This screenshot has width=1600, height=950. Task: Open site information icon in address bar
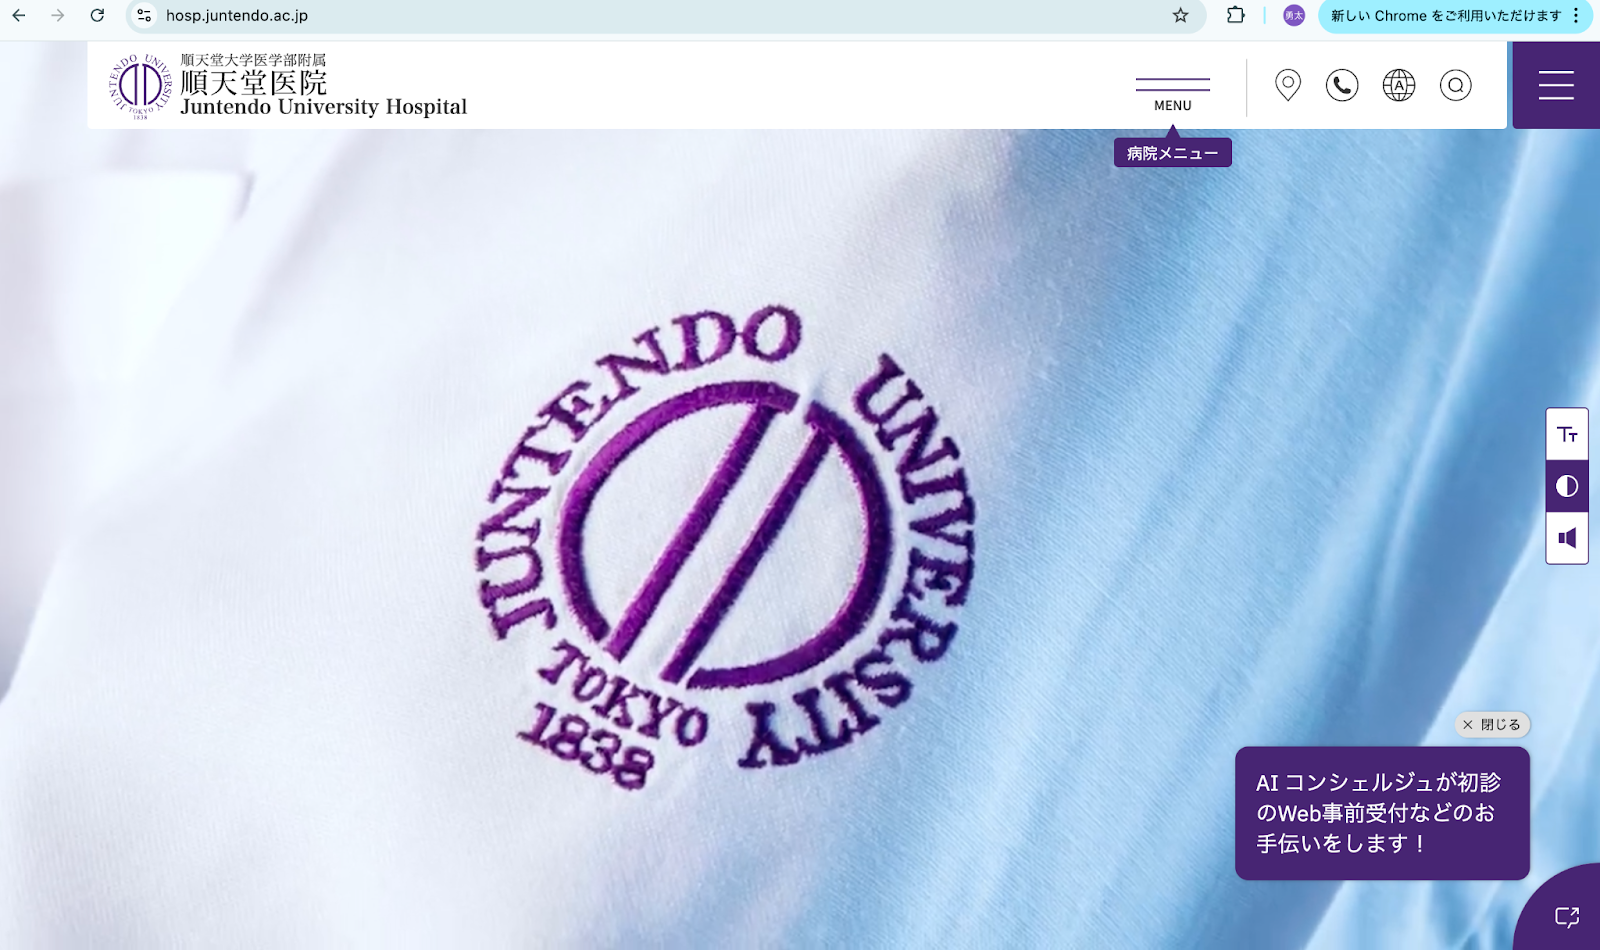144,15
